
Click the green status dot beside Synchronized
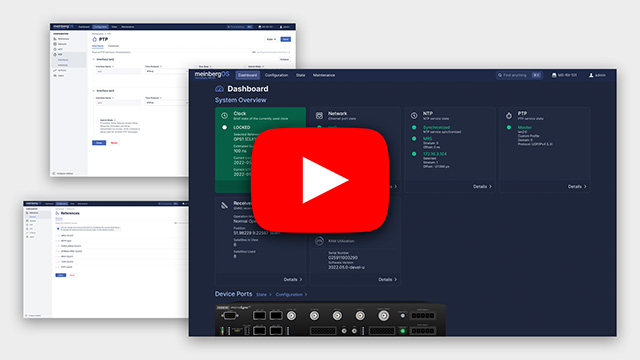pyautogui.click(x=414, y=127)
